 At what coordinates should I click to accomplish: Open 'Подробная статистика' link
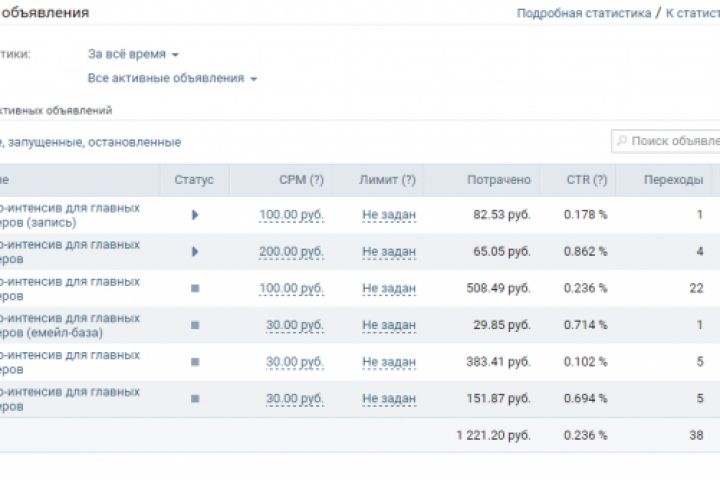click(583, 14)
